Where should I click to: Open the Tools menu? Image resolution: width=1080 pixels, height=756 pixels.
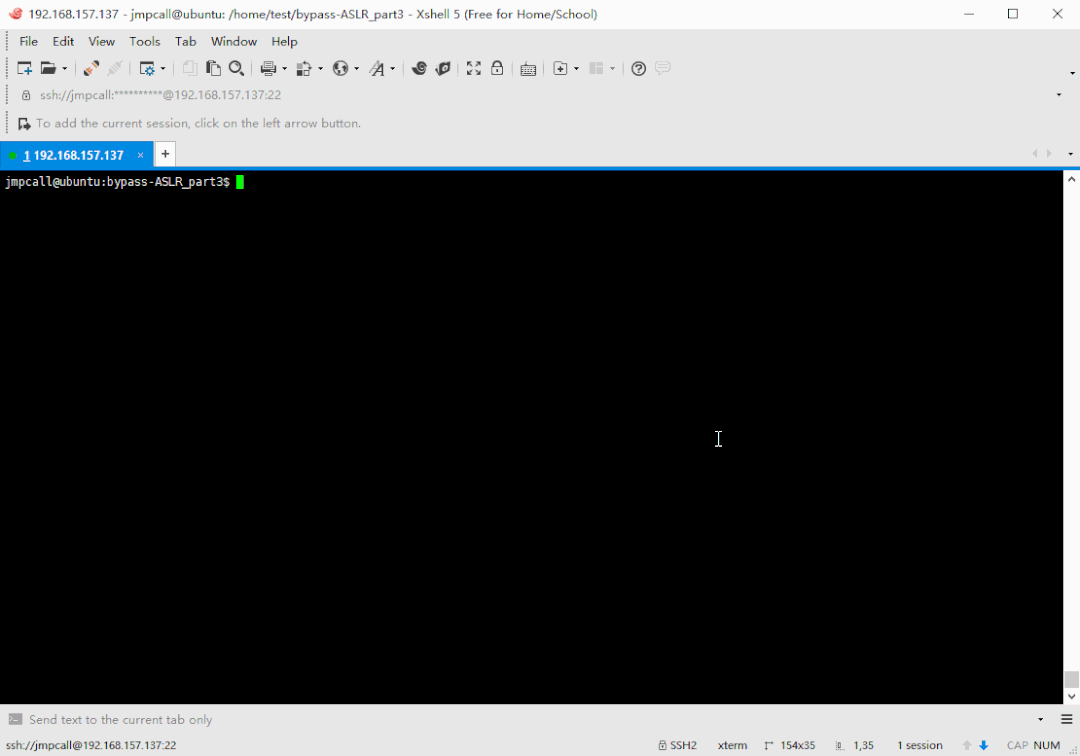coord(145,41)
